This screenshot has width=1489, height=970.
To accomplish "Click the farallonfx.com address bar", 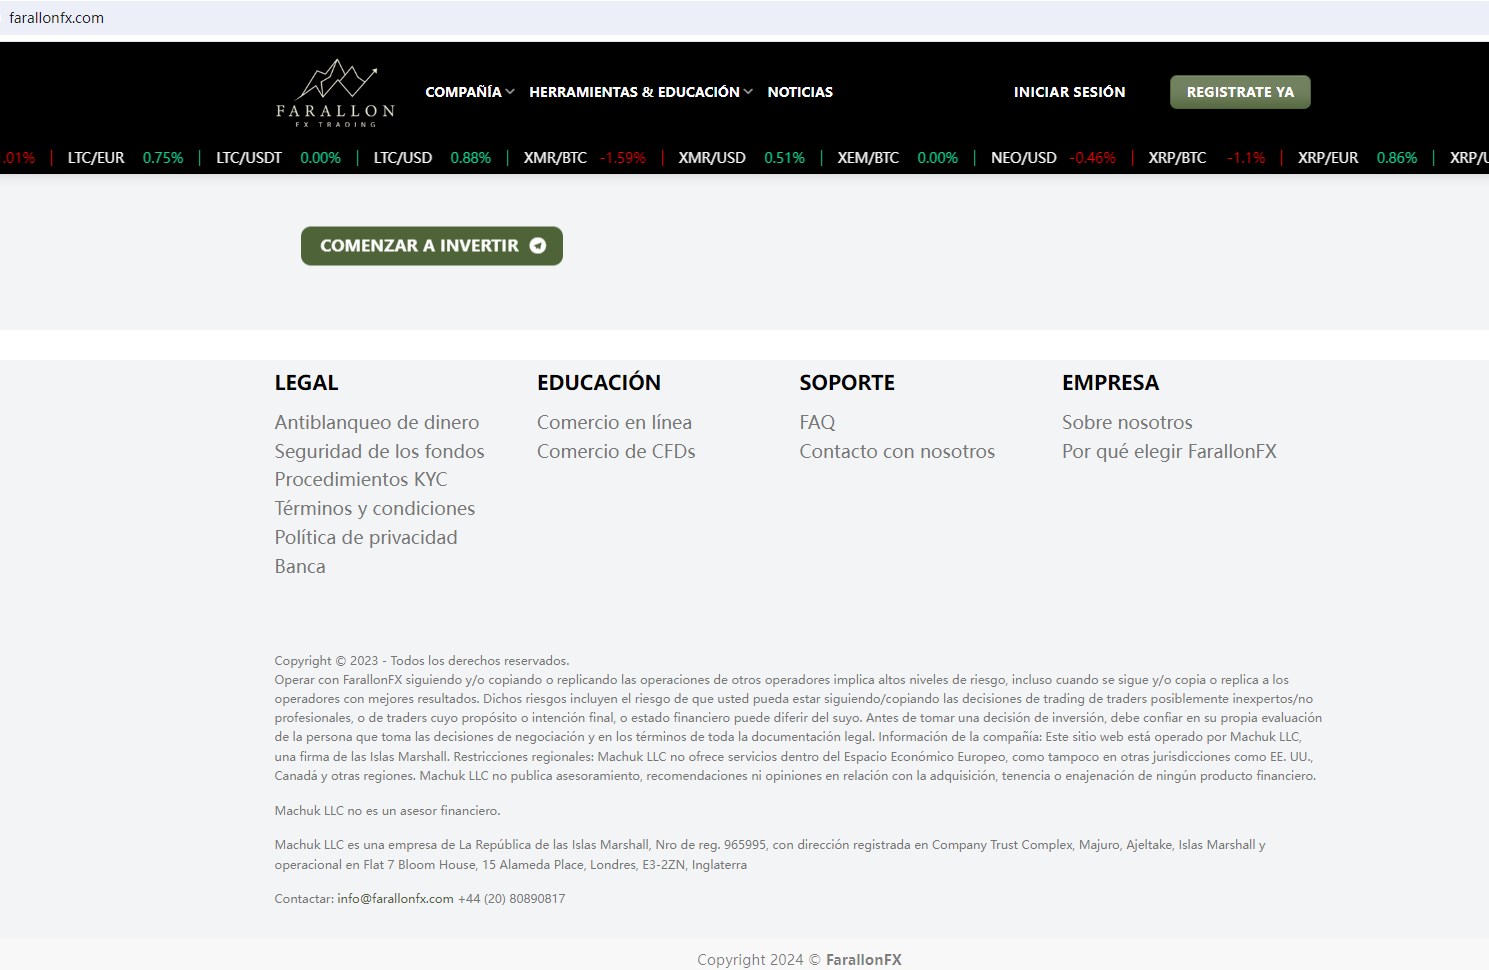I will (x=744, y=18).
